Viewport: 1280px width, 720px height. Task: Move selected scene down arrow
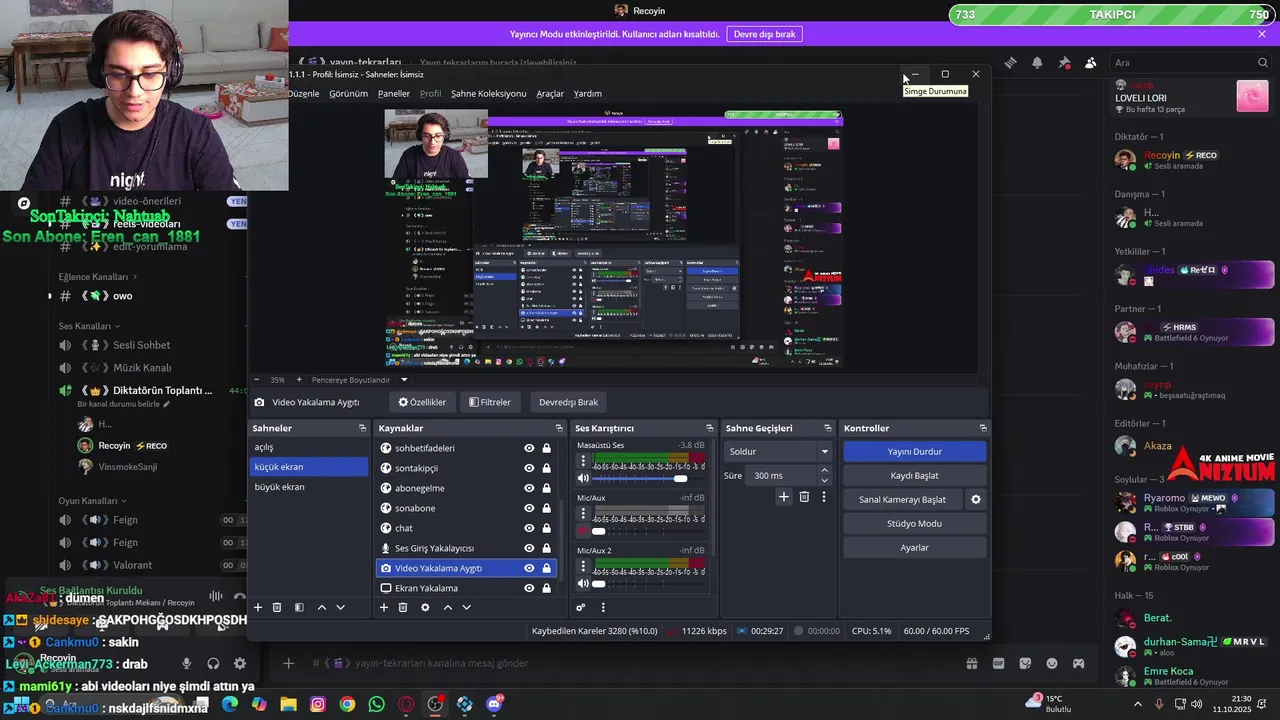click(x=340, y=607)
